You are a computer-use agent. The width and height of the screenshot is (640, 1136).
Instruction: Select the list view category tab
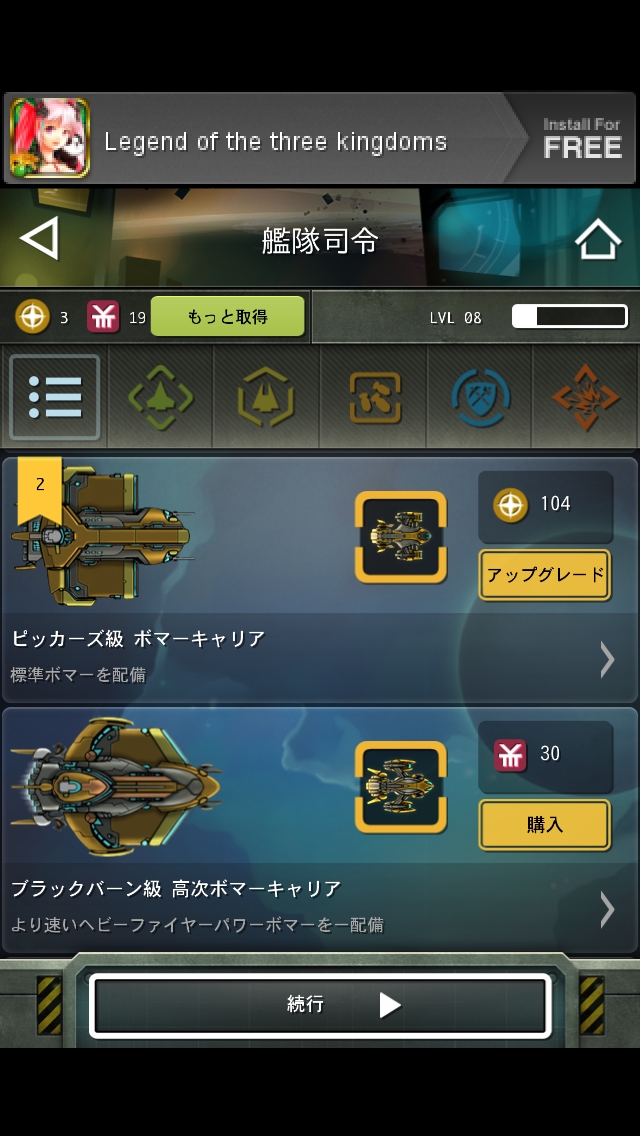tap(54, 397)
